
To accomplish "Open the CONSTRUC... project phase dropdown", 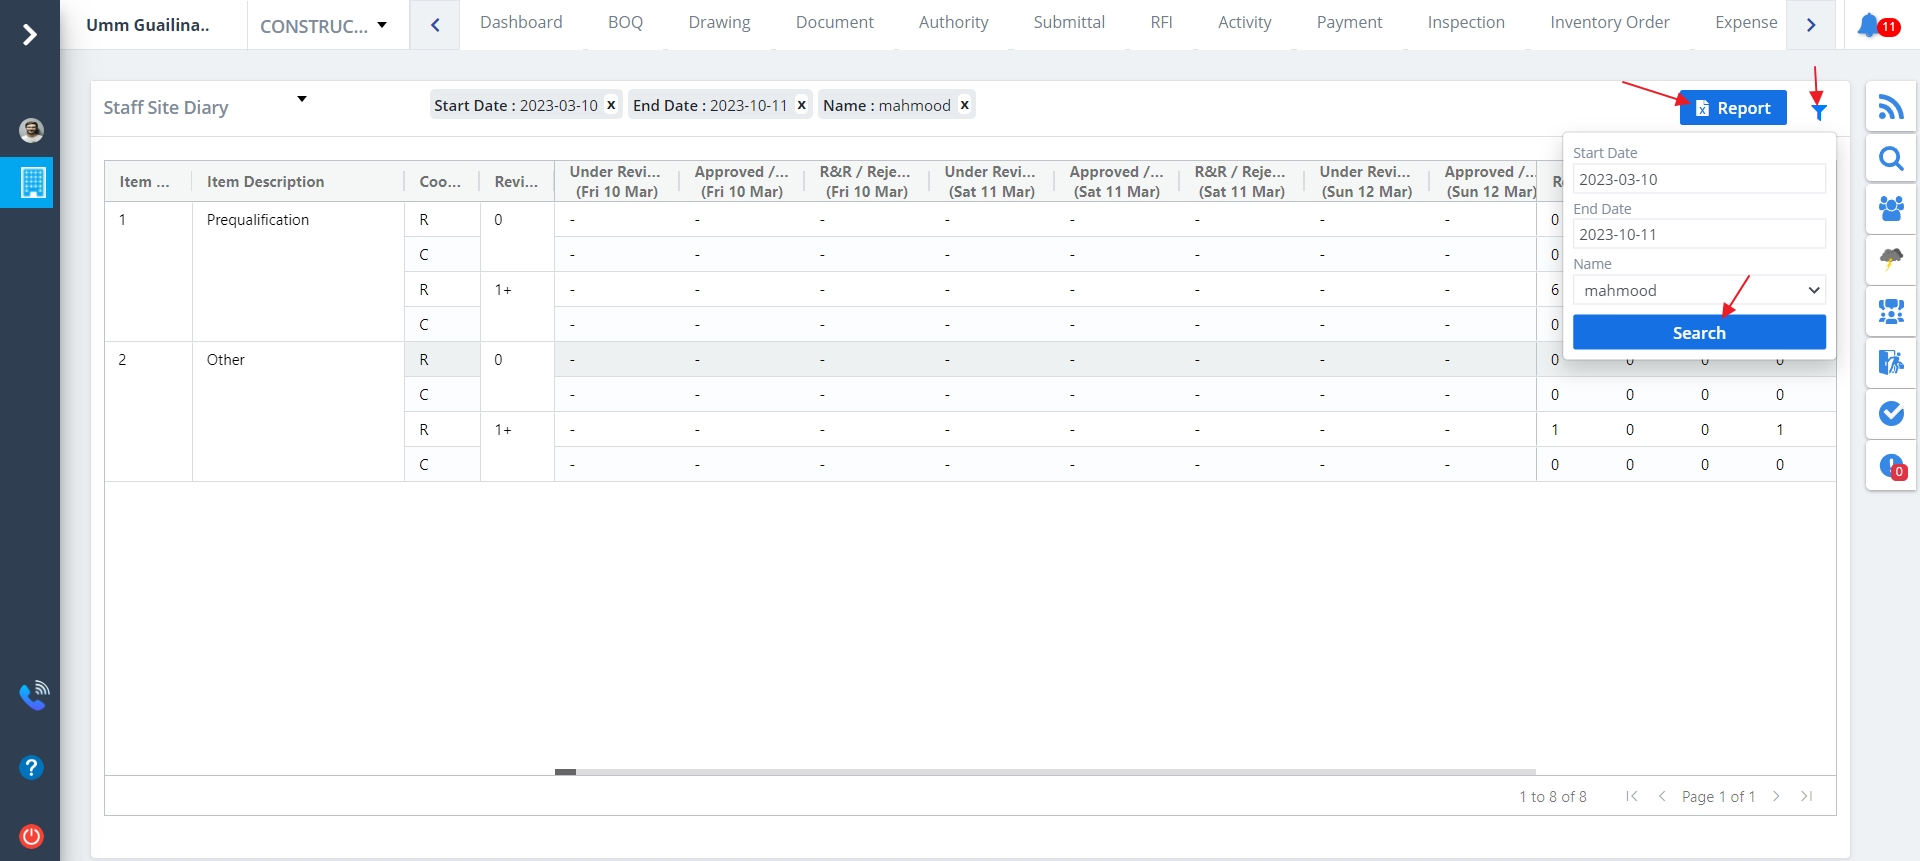I will pyautogui.click(x=323, y=26).
